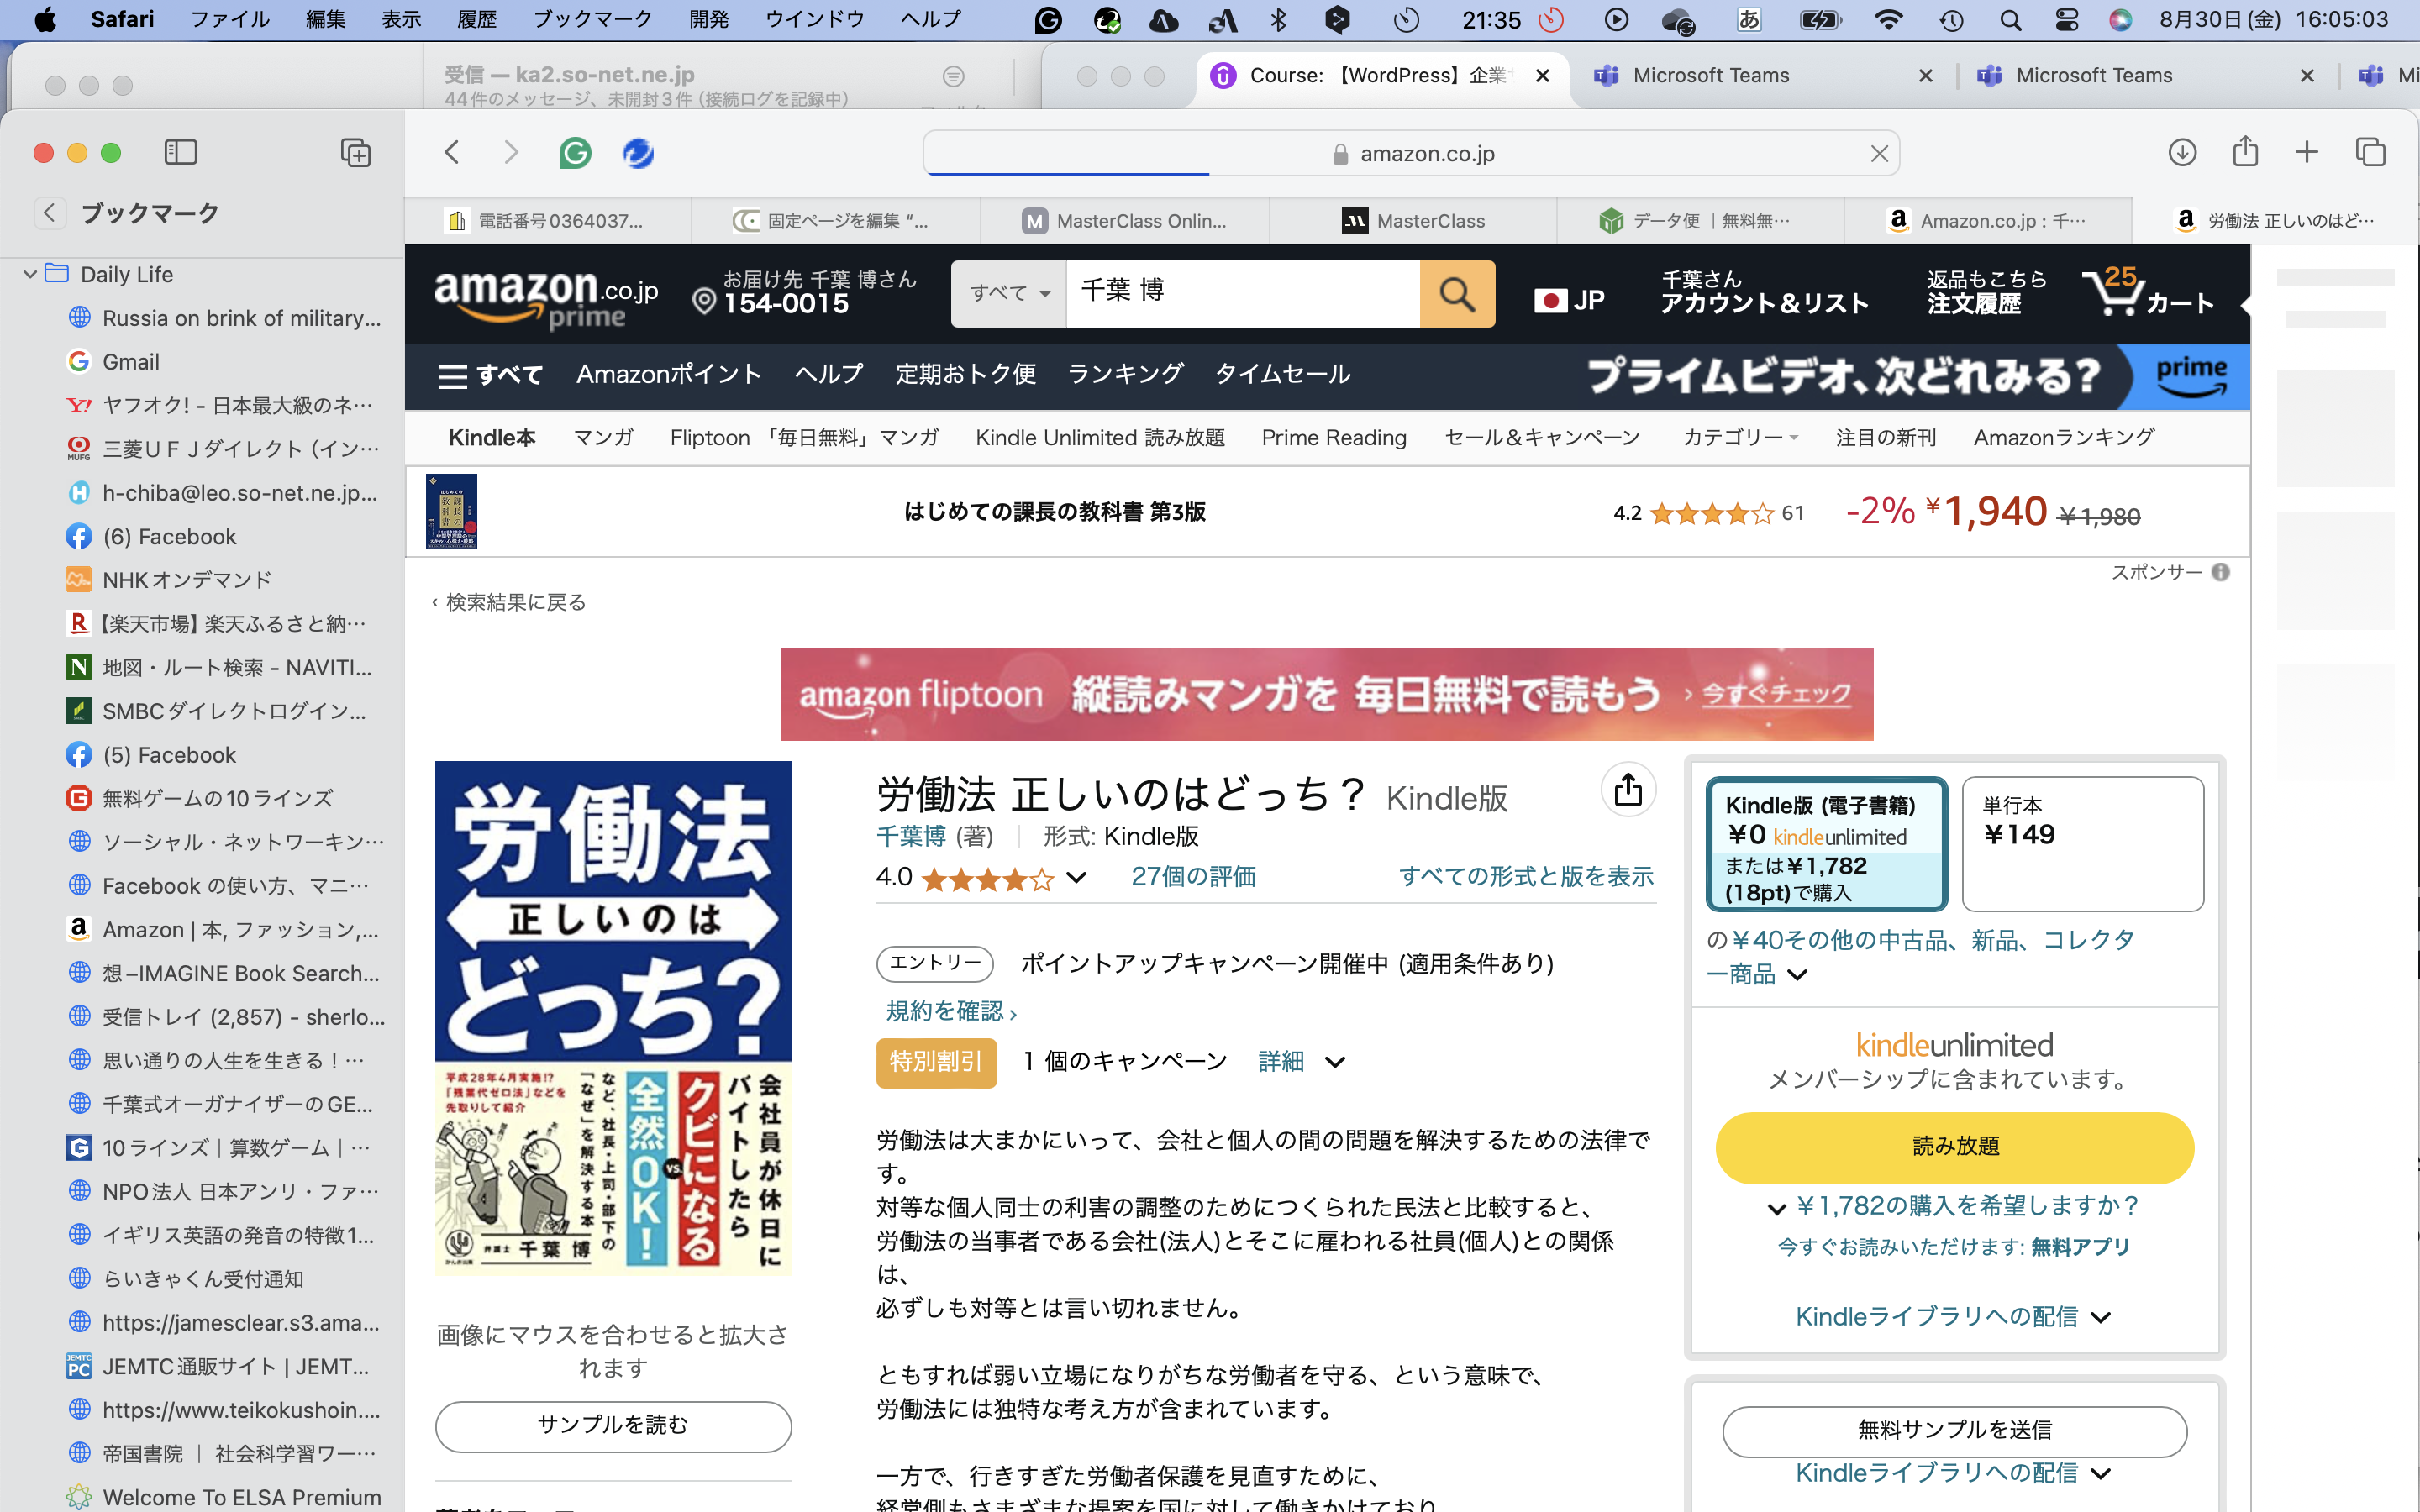
Task: Open the 履歴 menu in menu bar
Action: pos(476,20)
